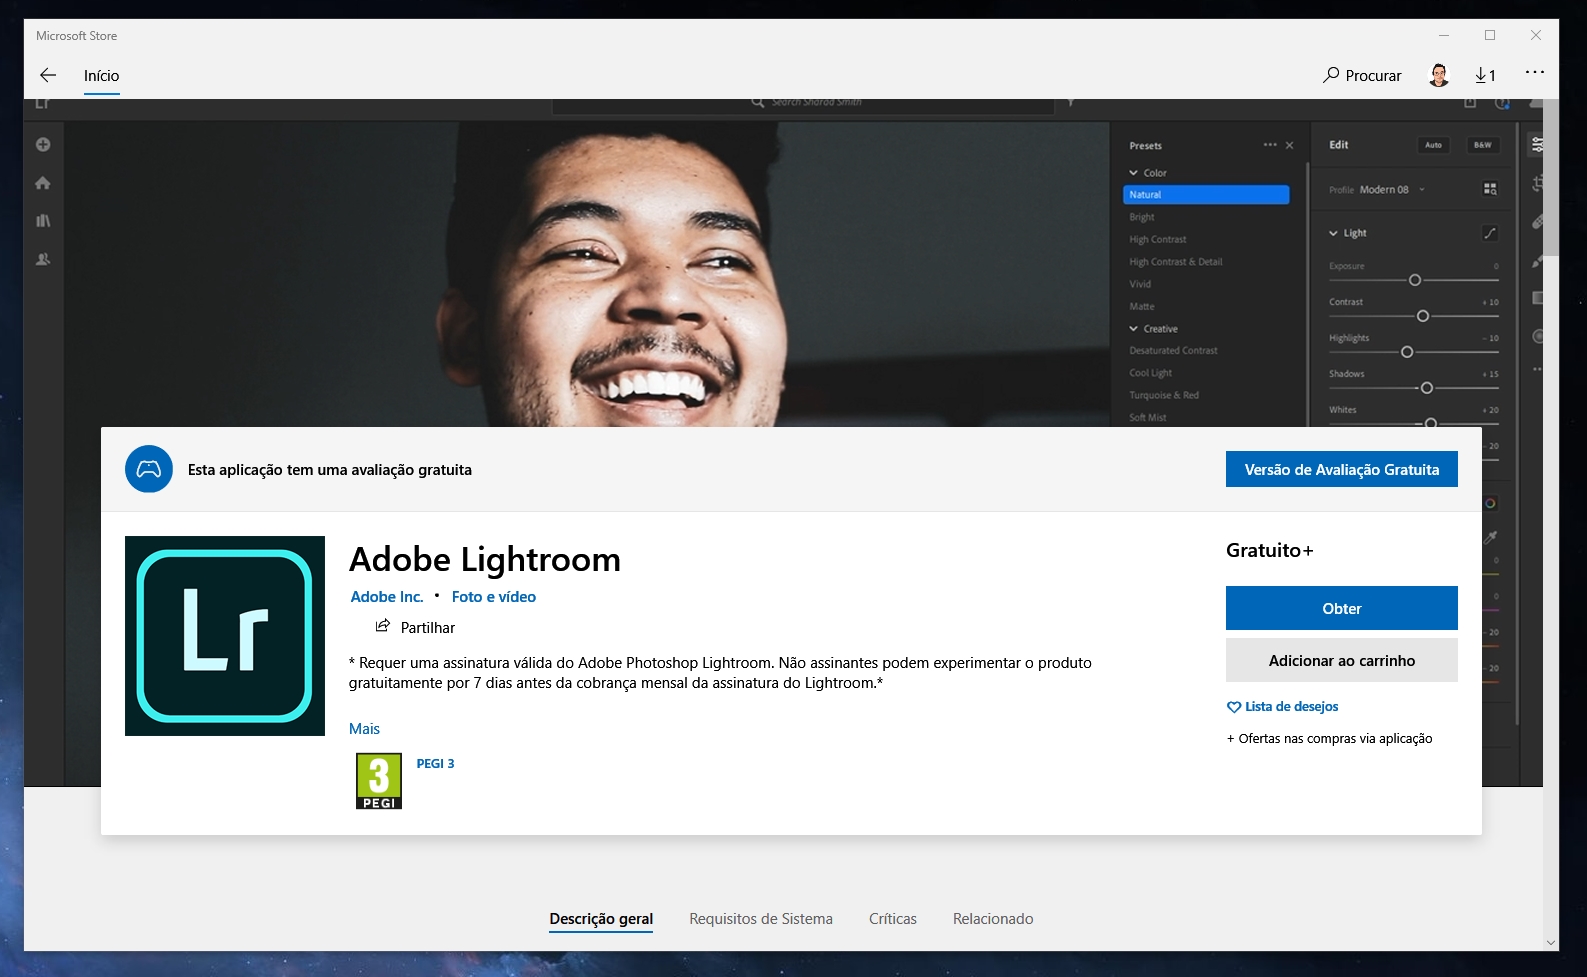Select the Bright preset

click(1142, 217)
